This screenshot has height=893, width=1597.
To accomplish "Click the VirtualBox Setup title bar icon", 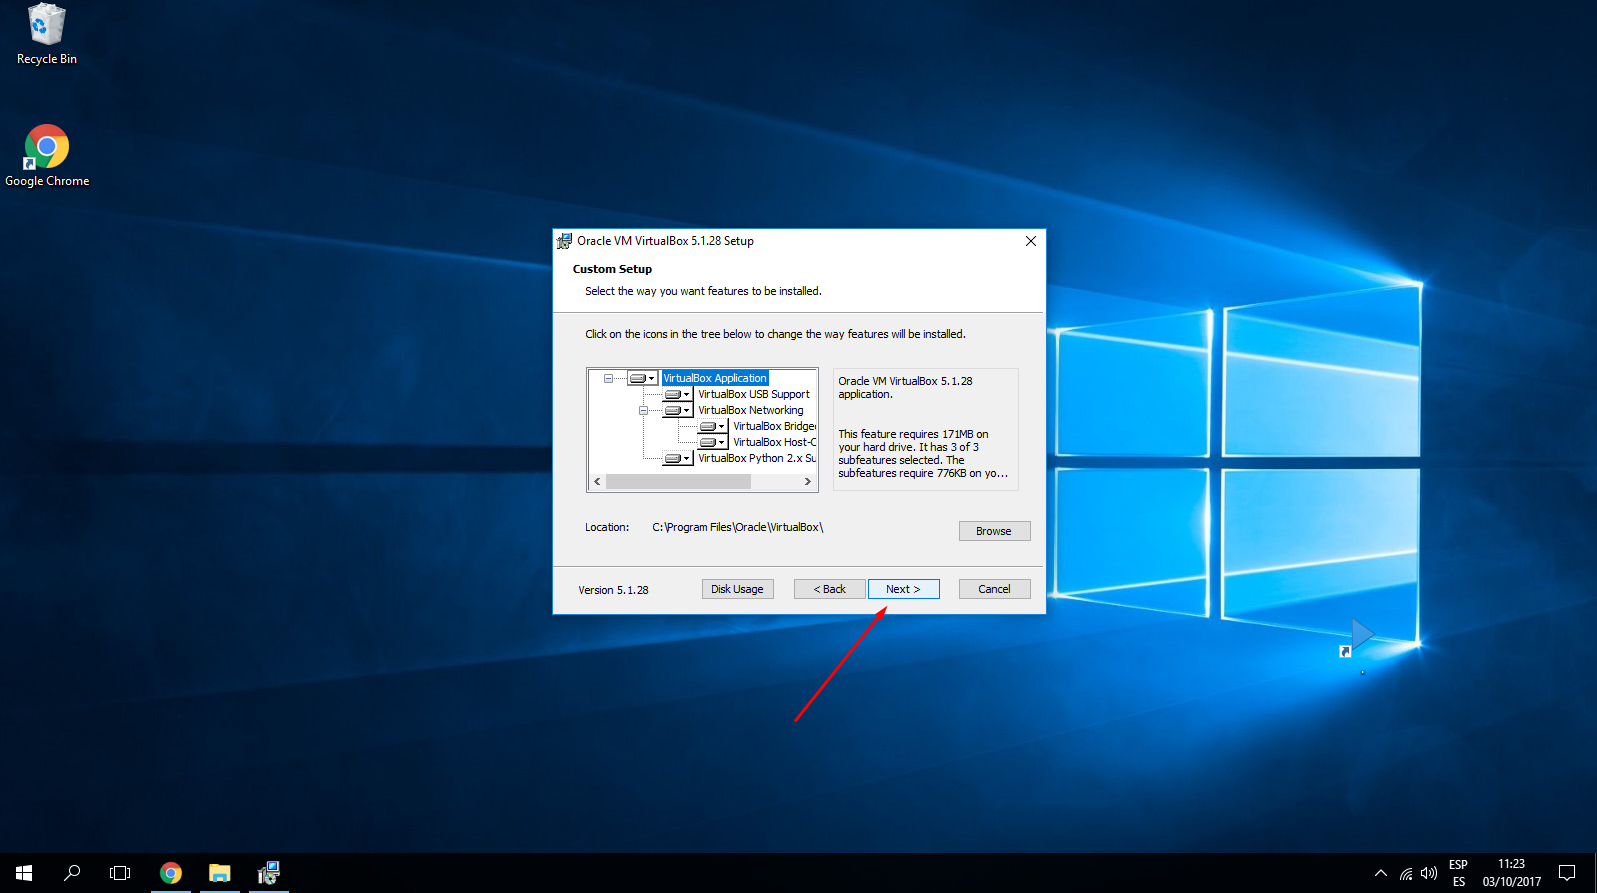I will (564, 241).
